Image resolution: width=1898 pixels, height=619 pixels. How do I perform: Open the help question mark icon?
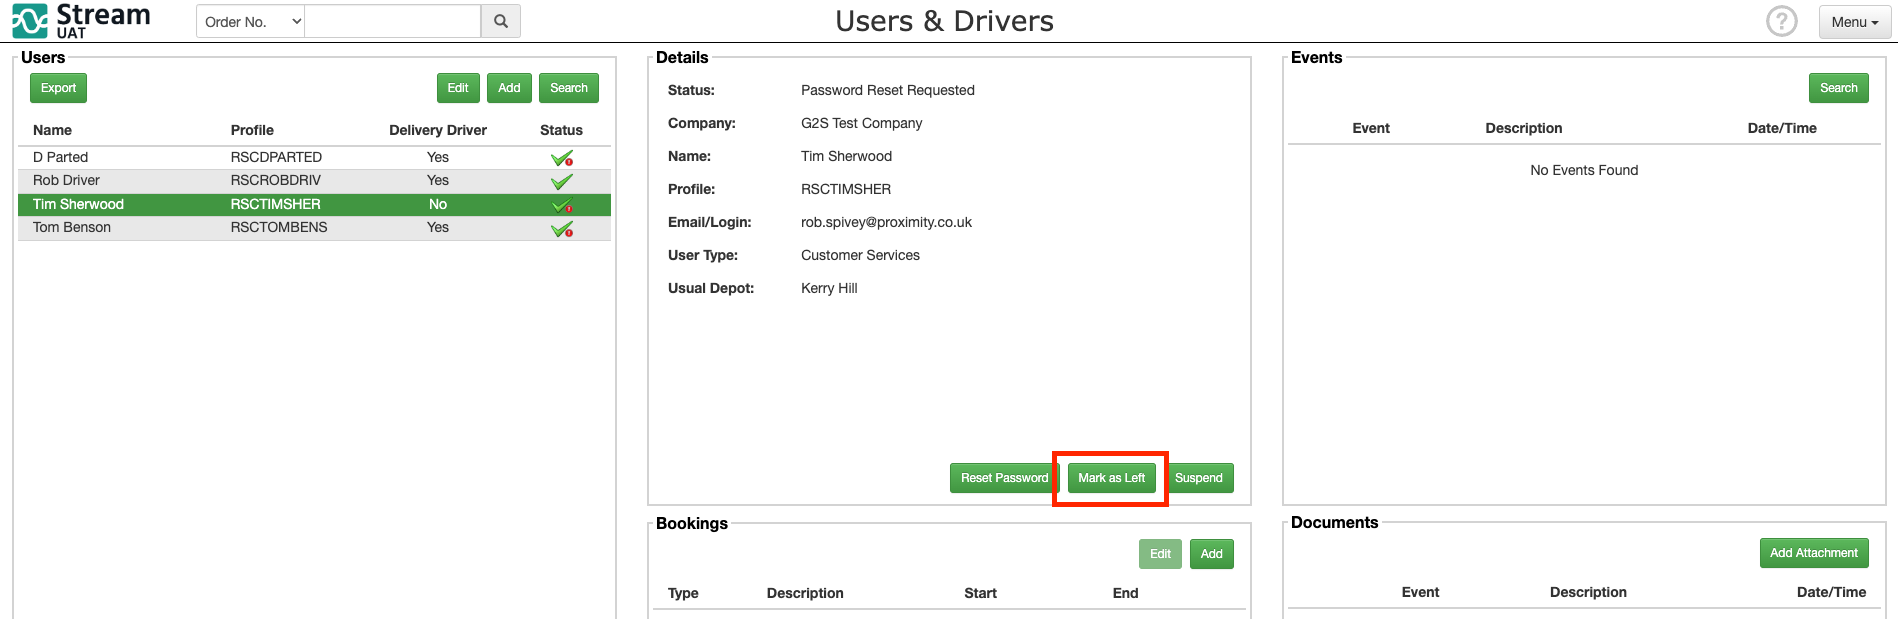pyautogui.click(x=1781, y=21)
